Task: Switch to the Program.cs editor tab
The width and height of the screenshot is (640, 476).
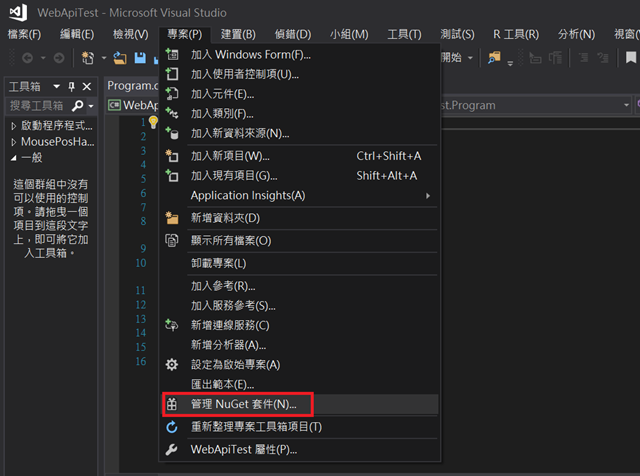Action: pyautogui.click(x=132, y=86)
